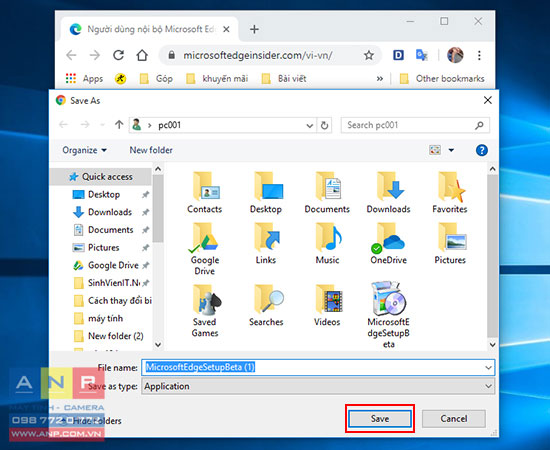Open the Chrome profile avatar
550x450 pixels.
[x=455, y=55]
